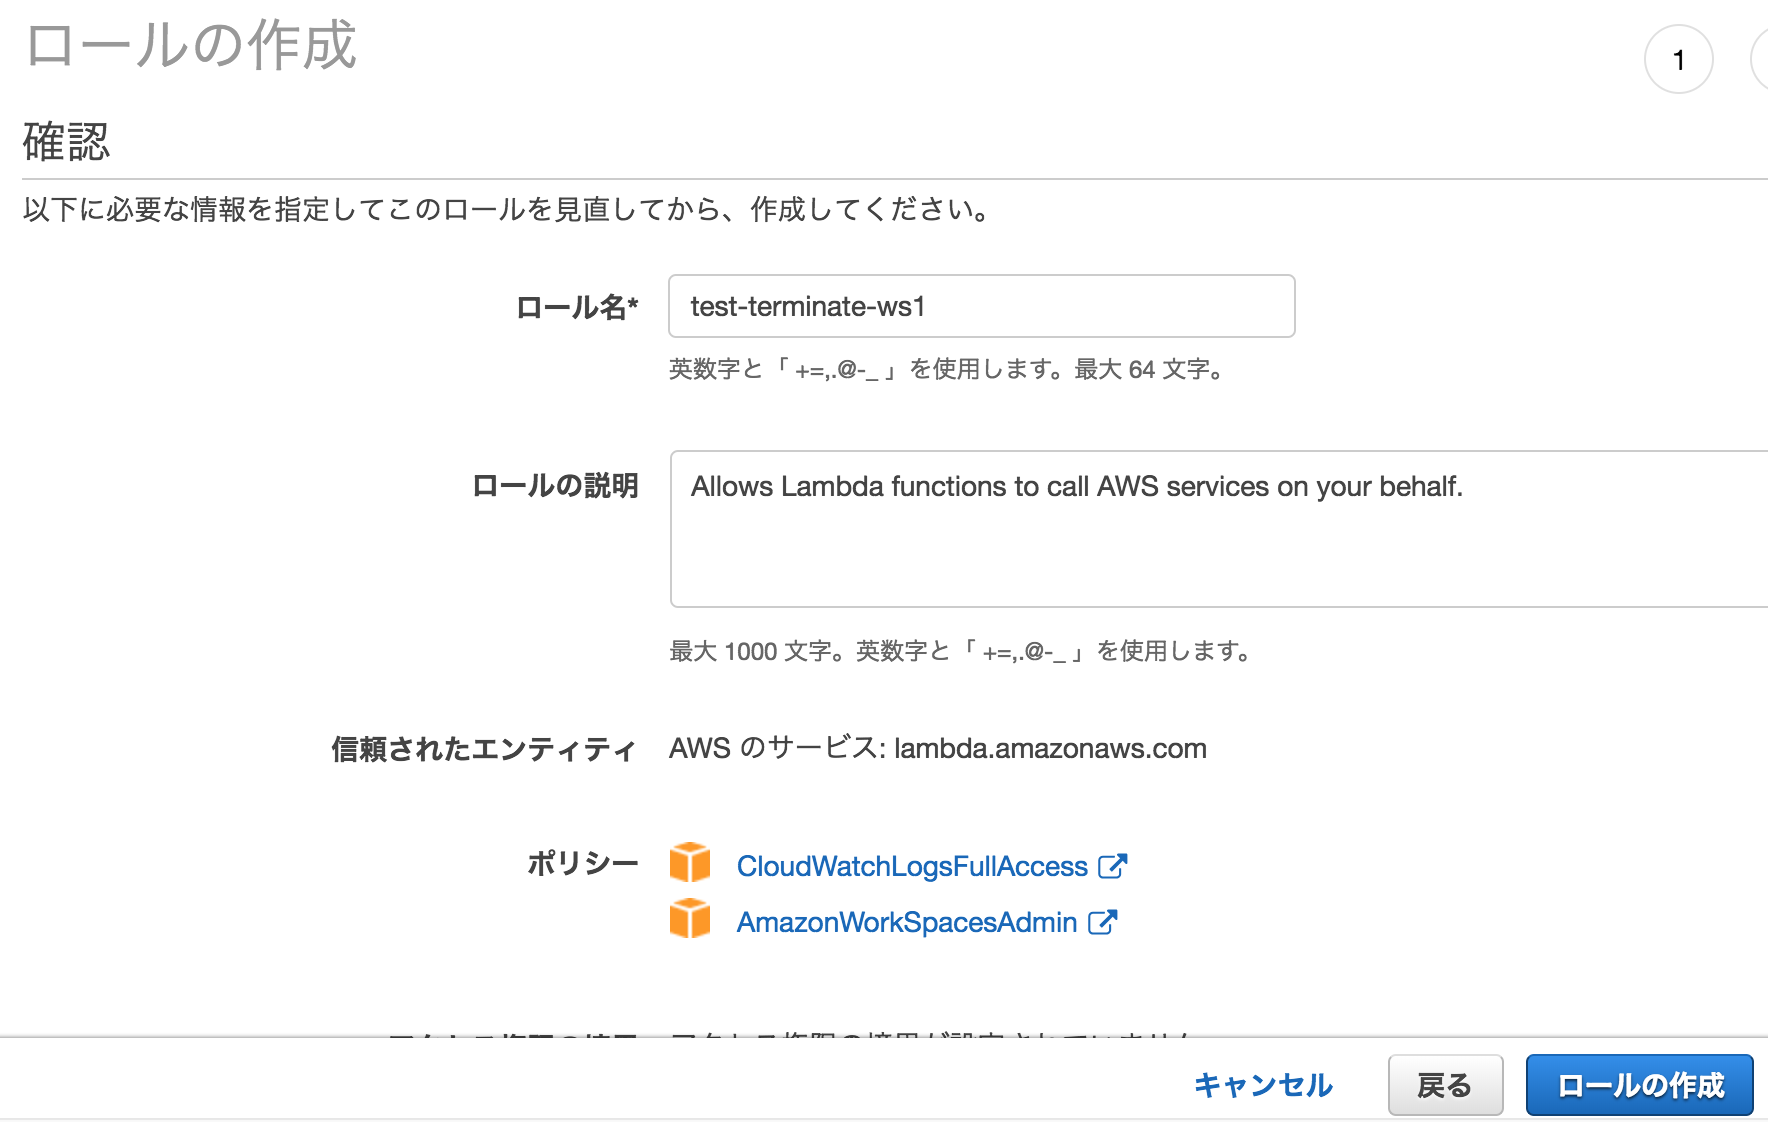Viewport: 1768px width, 1122px height.
Task: Focus the ロール名 input field
Action: (x=982, y=306)
